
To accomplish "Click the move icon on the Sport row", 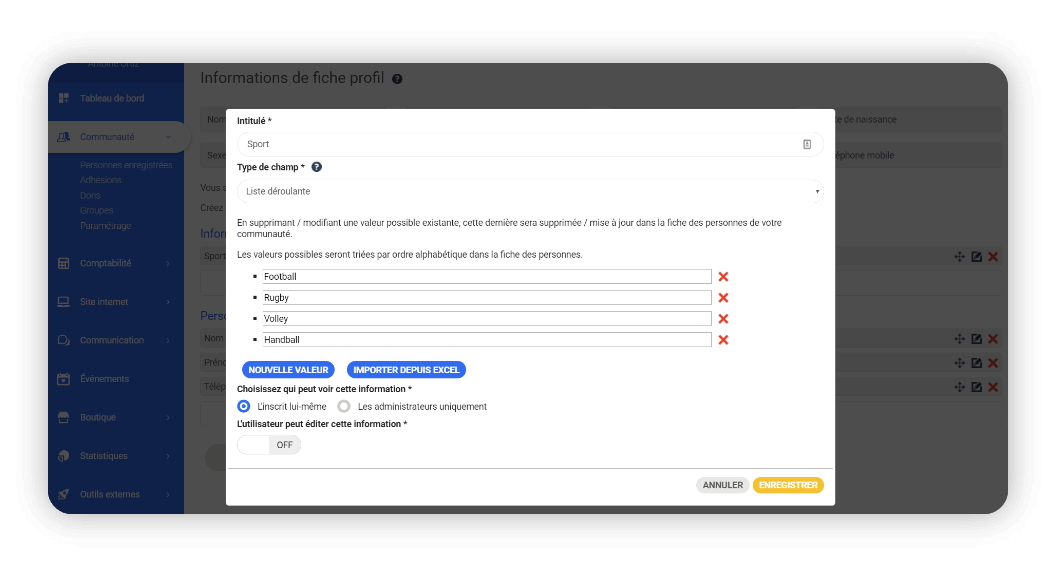I will tap(960, 257).
